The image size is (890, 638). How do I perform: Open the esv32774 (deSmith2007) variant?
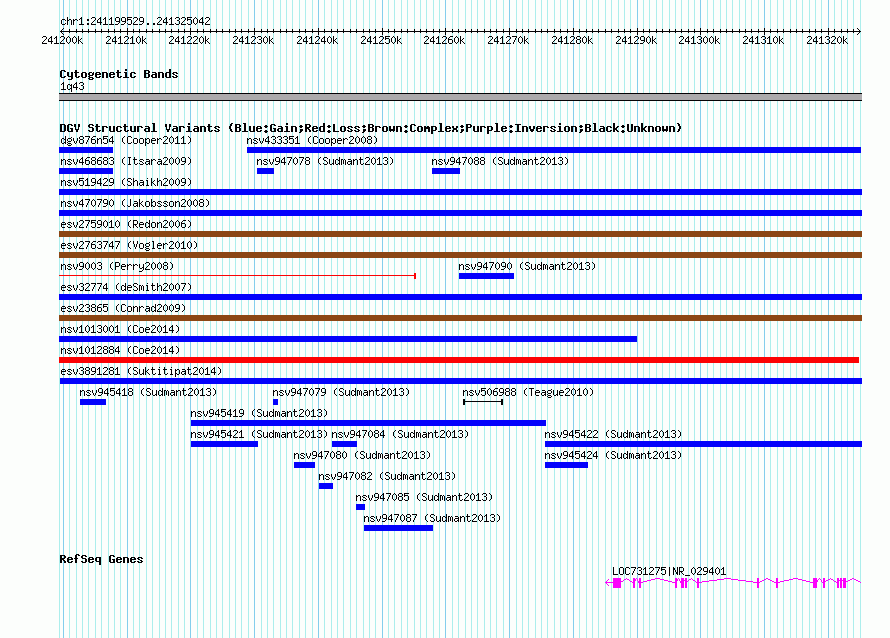126,287
